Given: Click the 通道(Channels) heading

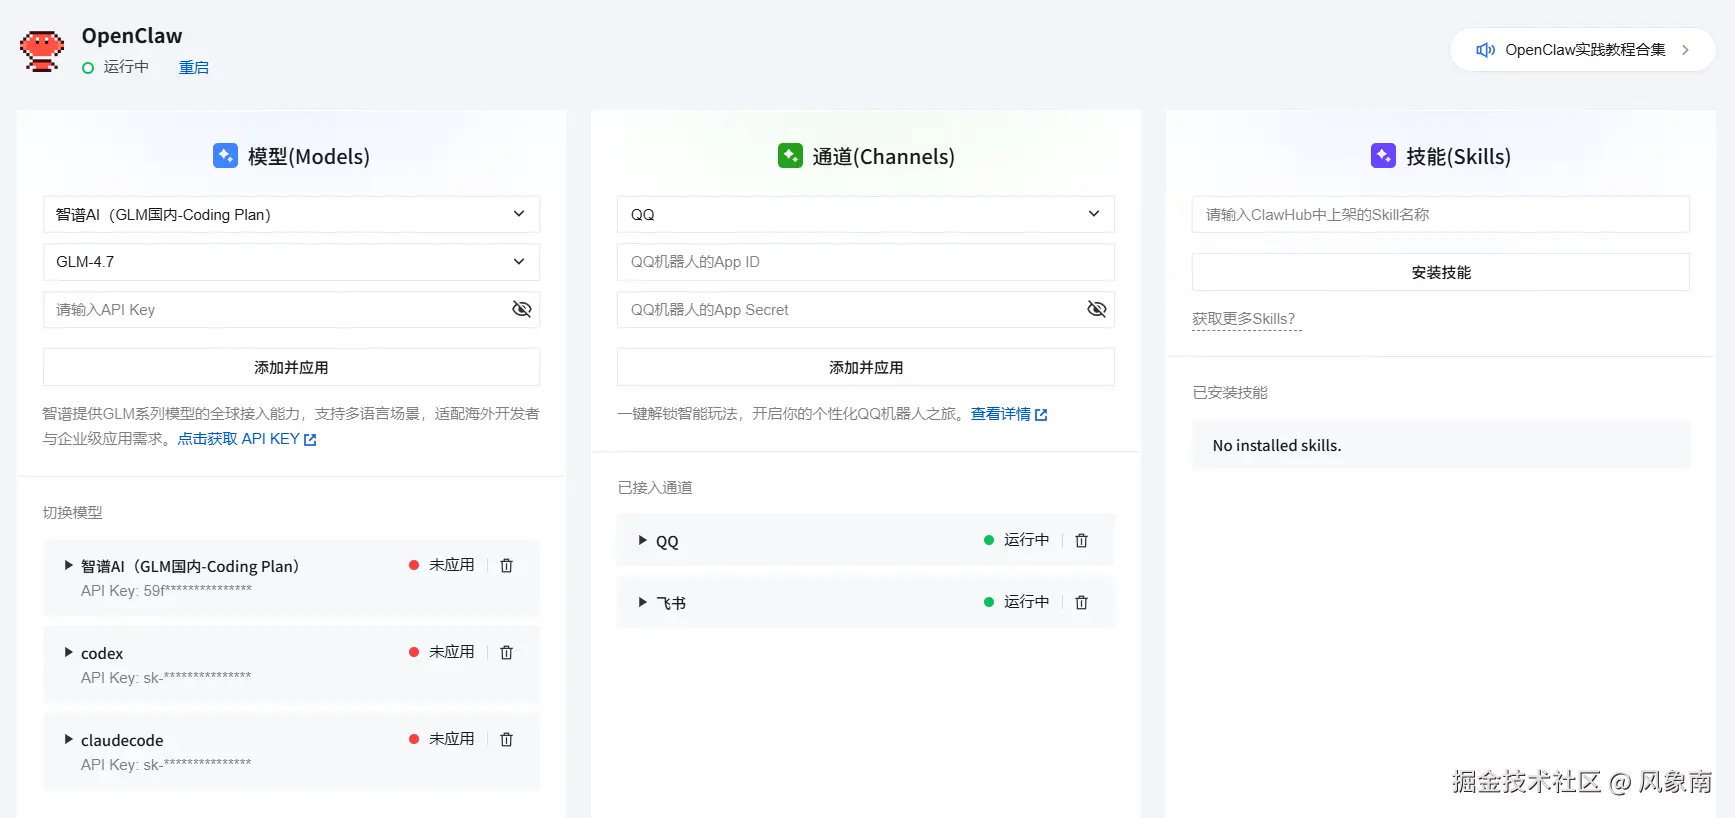Looking at the screenshot, I should click(x=883, y=157).
